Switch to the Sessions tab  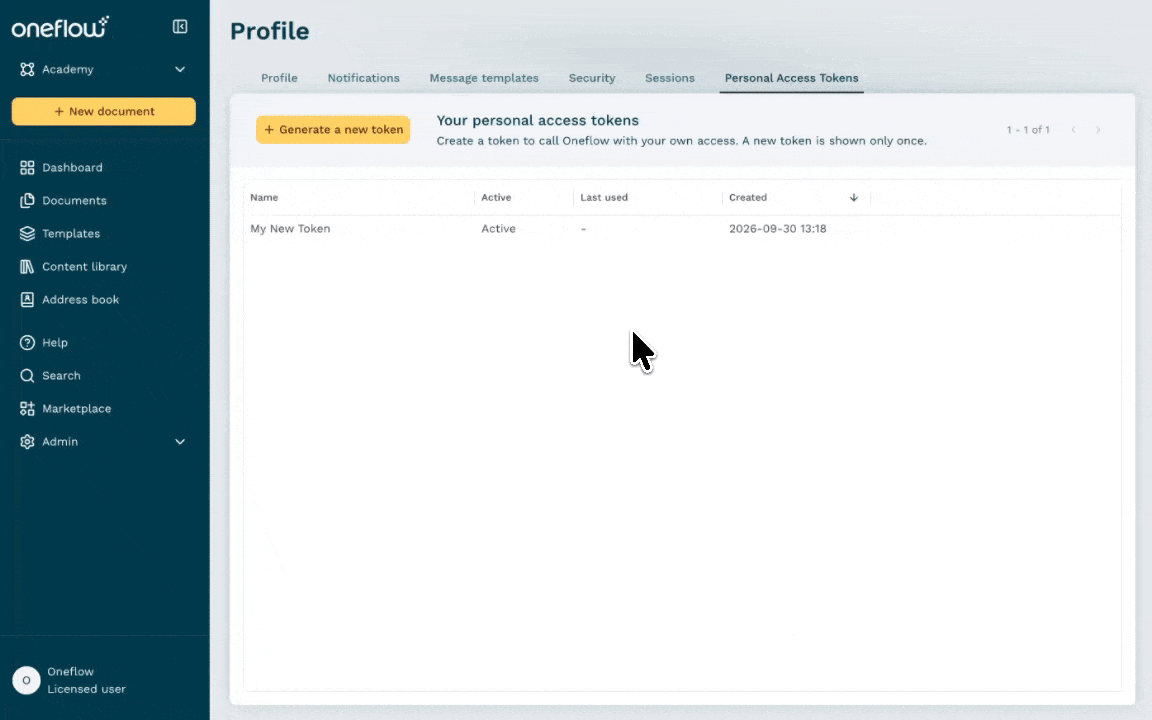[x=670, y=78]
